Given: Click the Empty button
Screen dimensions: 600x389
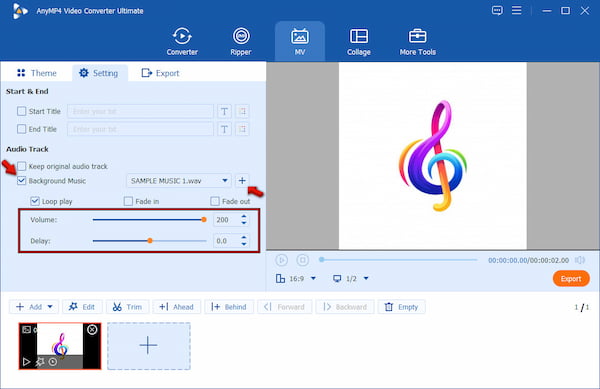Looking at the screenshot, I should [401, 307].
